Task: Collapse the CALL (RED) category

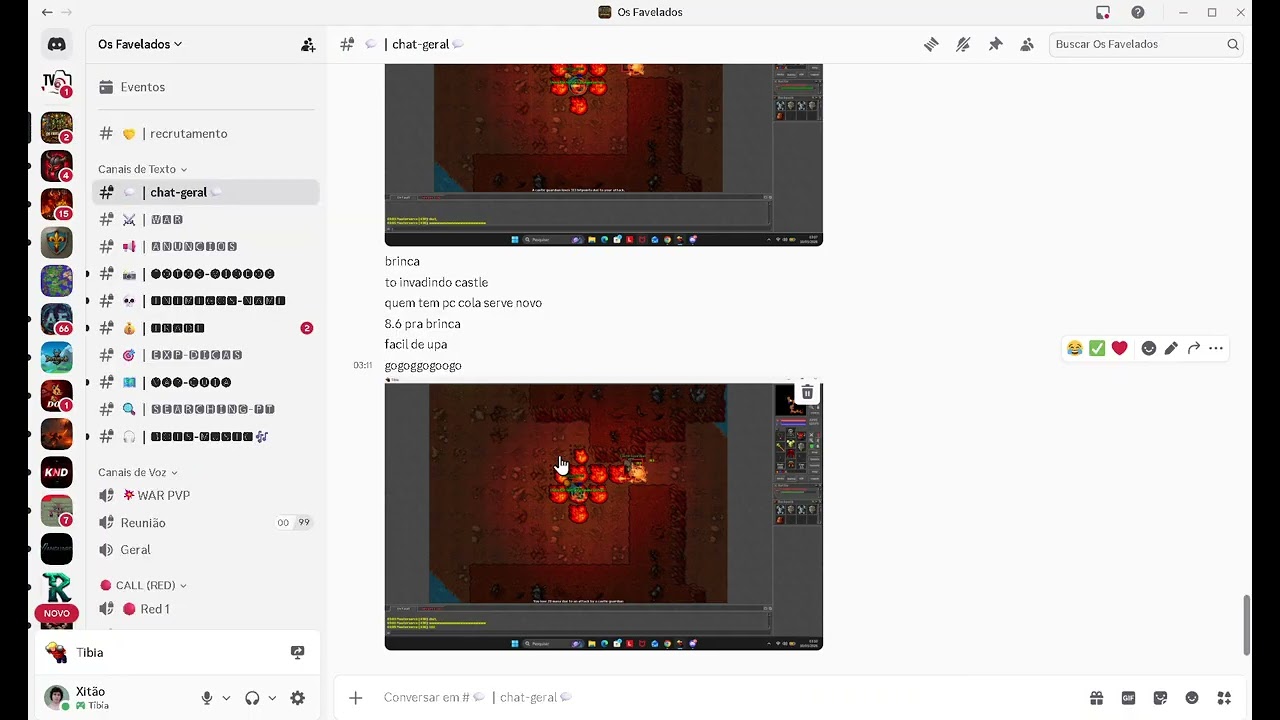Action: tap(144, 585)
